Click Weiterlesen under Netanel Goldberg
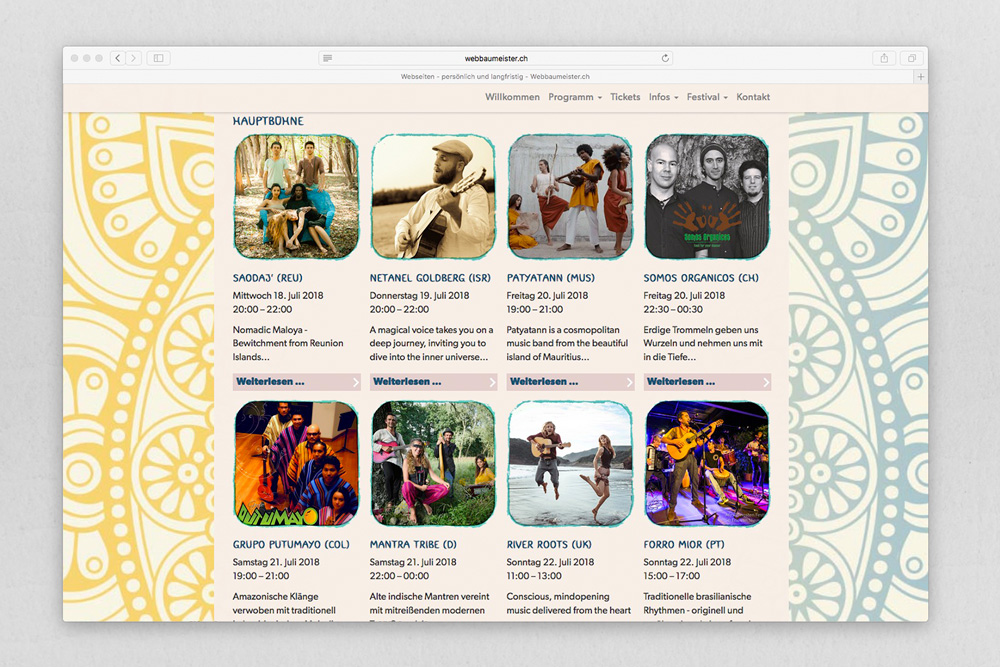Viewport: 1000px width, 667px height. point(433,382)
